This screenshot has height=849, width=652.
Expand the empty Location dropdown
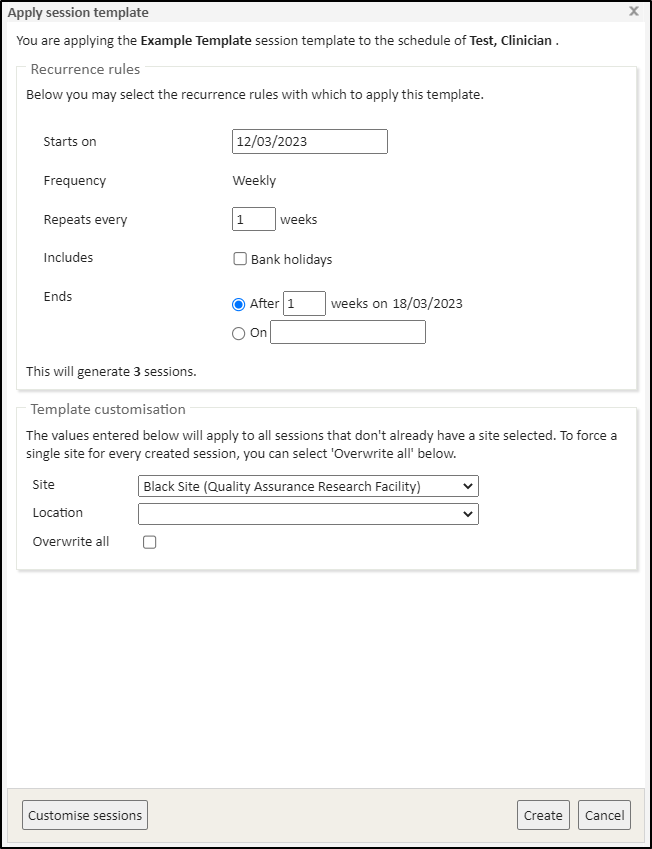[x=308, y=514]
